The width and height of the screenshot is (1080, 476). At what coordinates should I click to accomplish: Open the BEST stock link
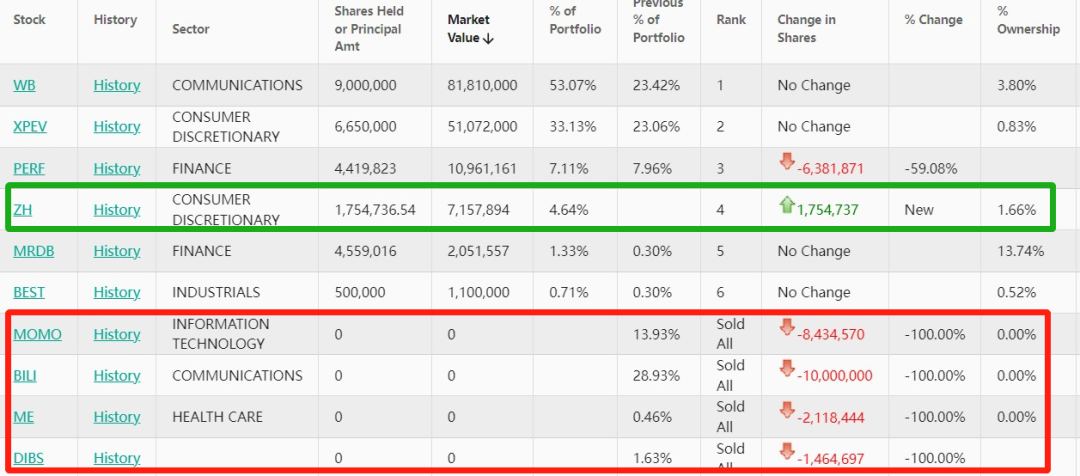[29, 293]
